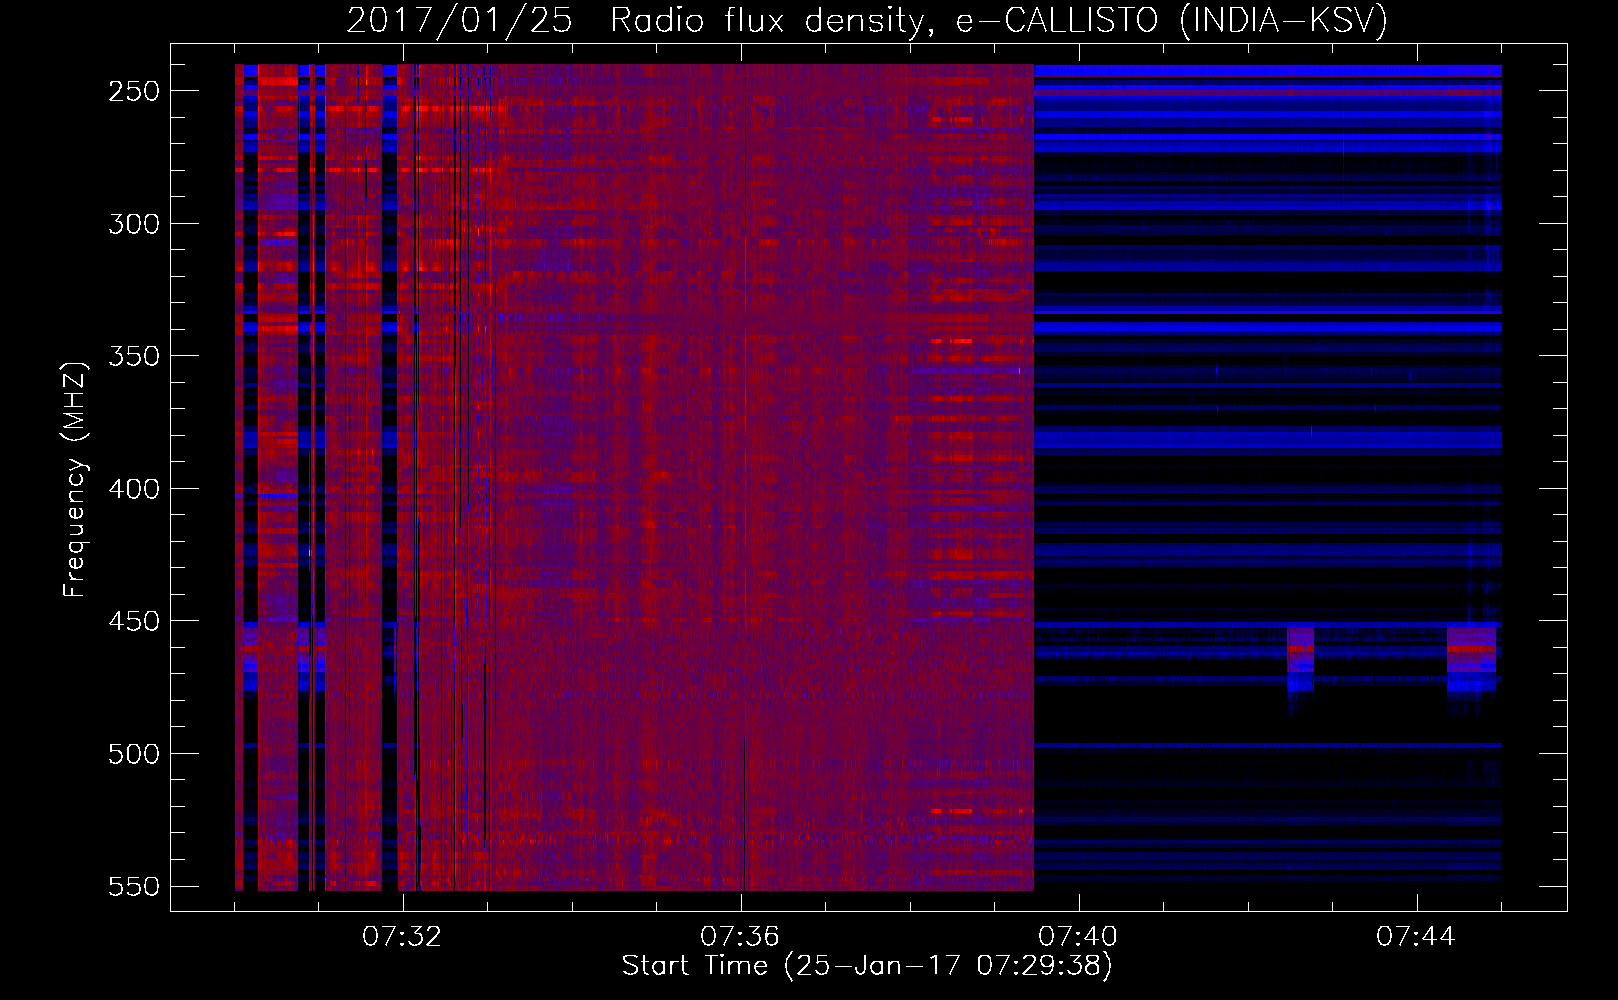The image size is (1618, 1000).
Task: Click the 07:40 time tick label
Action: (1078, 937)
